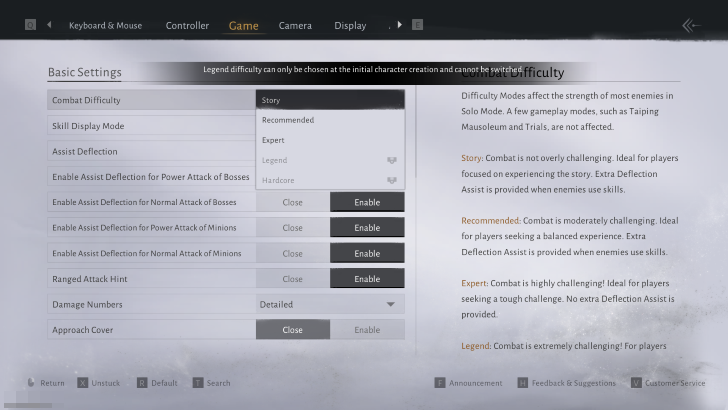The height and width of the screenshot is (410, 728).
Task: Expand the Damage Numbers dropdown arrow
Action: coord(390,305)
